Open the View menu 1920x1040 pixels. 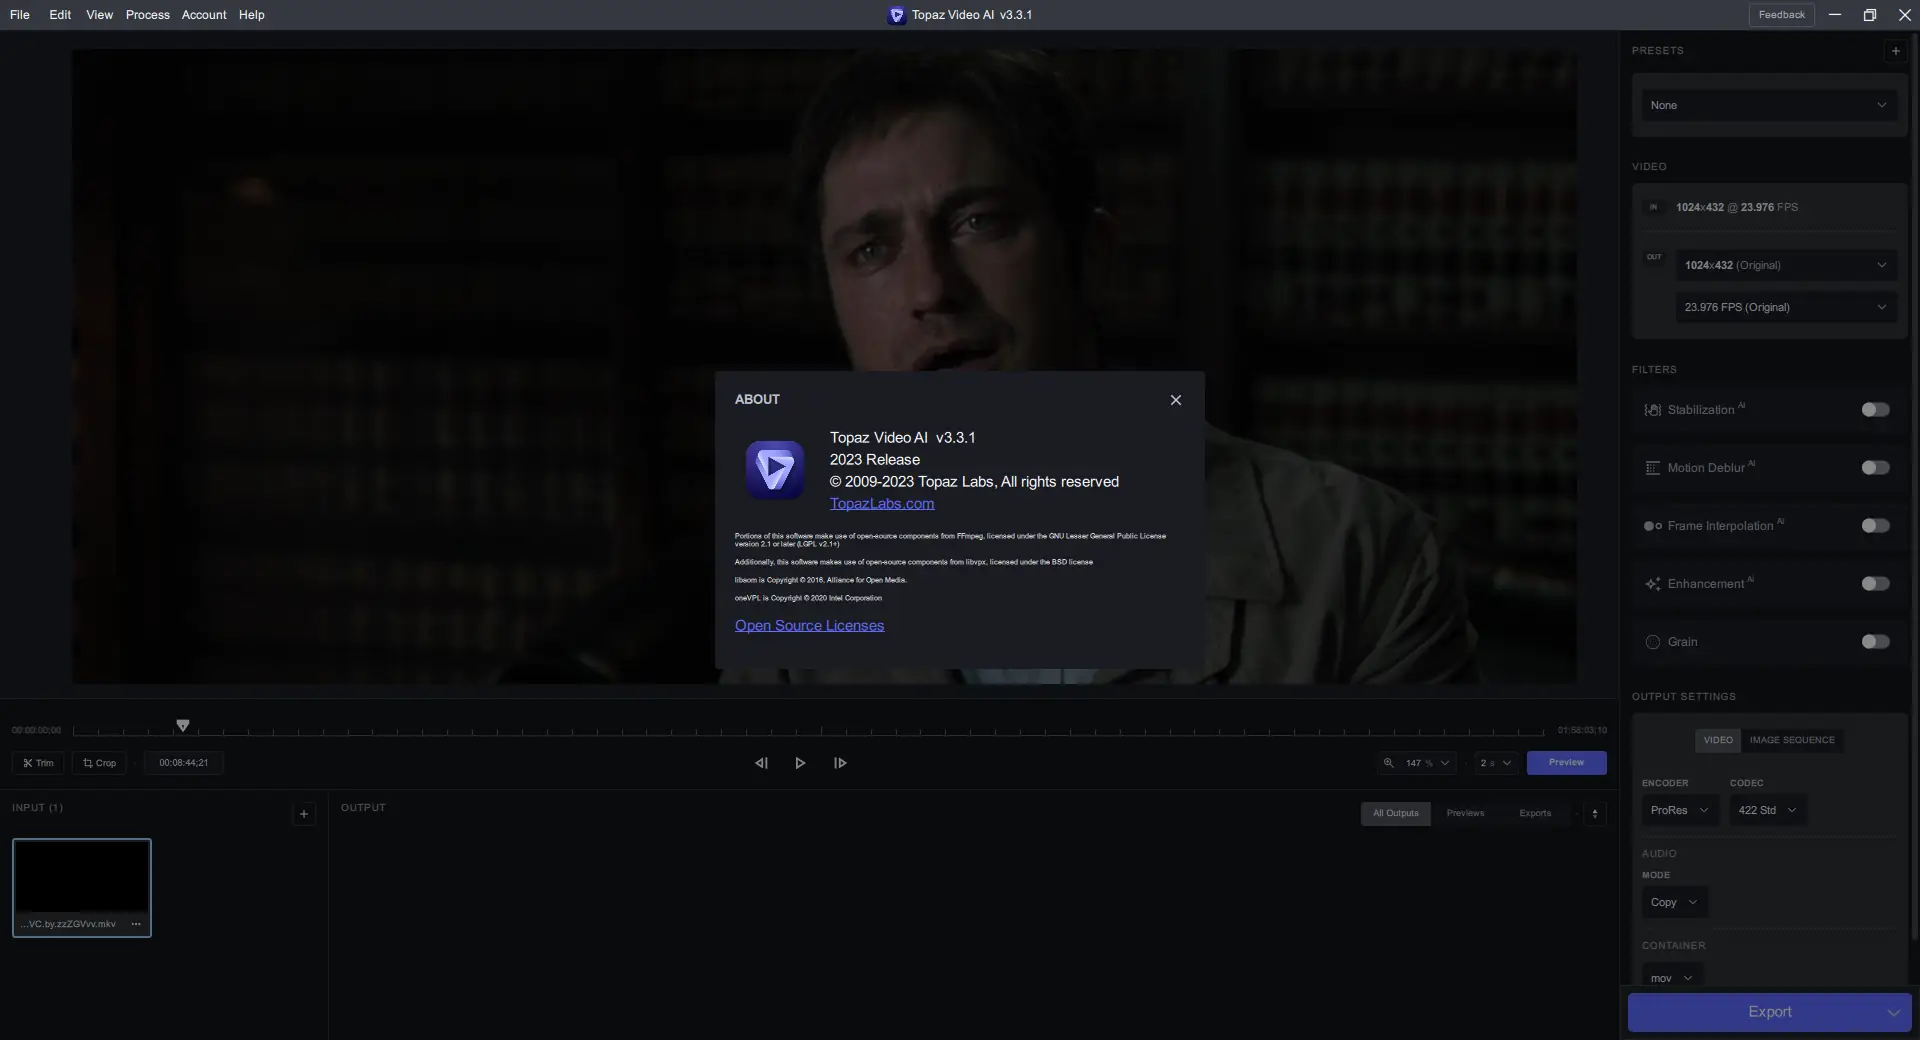click(x=100, y=15)
